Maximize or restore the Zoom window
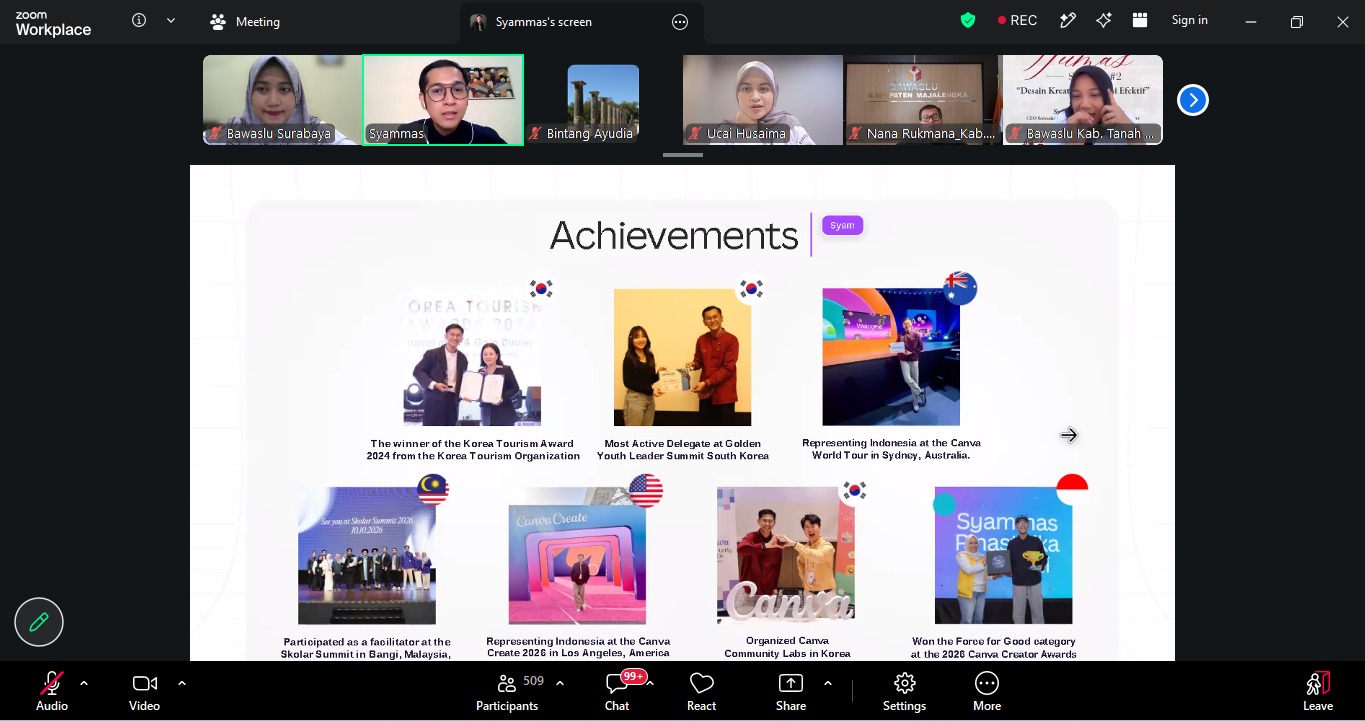 [1297, 21]
